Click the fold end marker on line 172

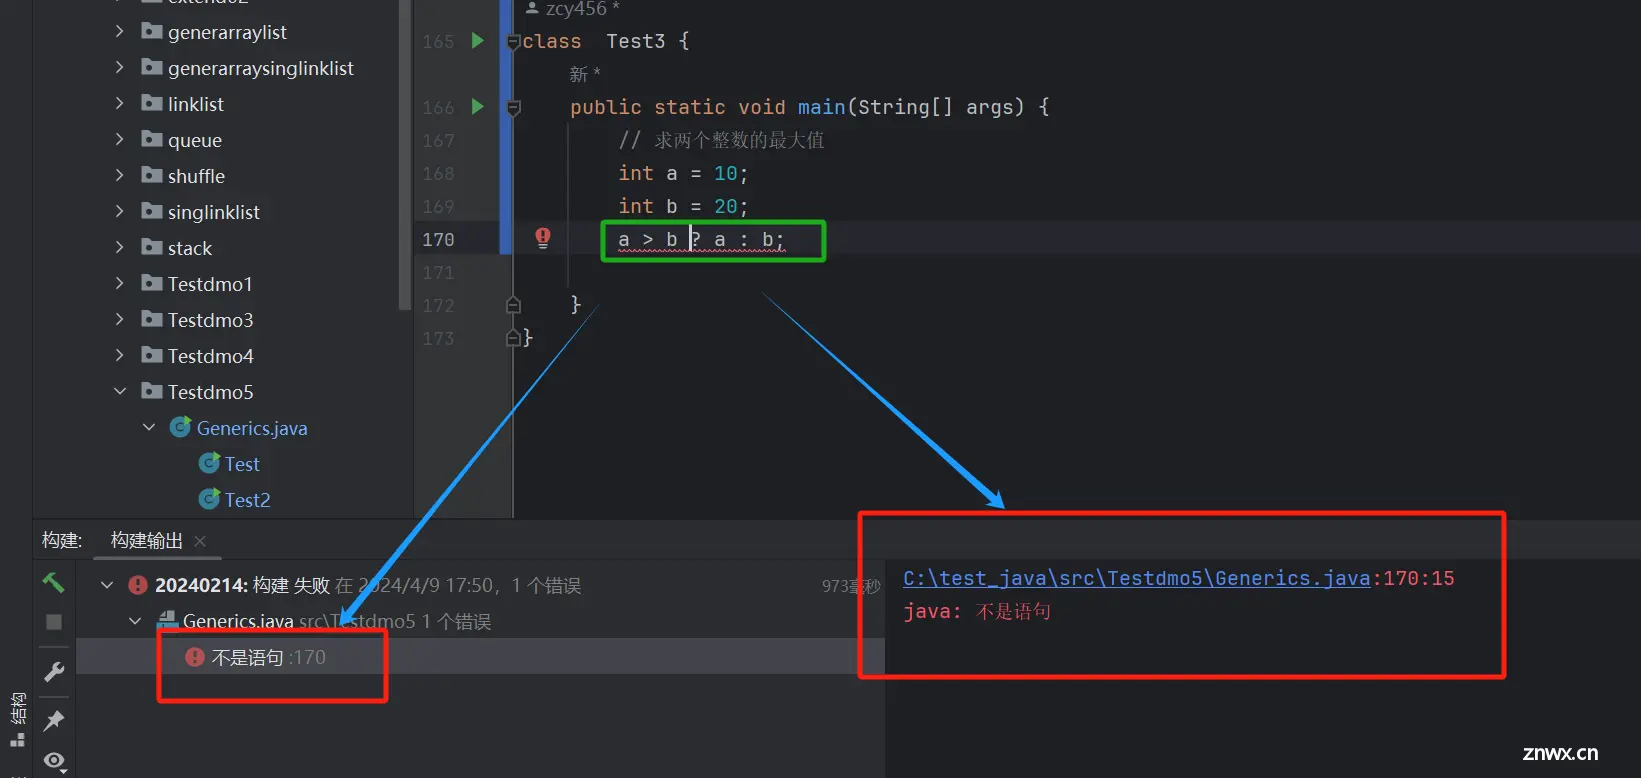coord(513,305)
